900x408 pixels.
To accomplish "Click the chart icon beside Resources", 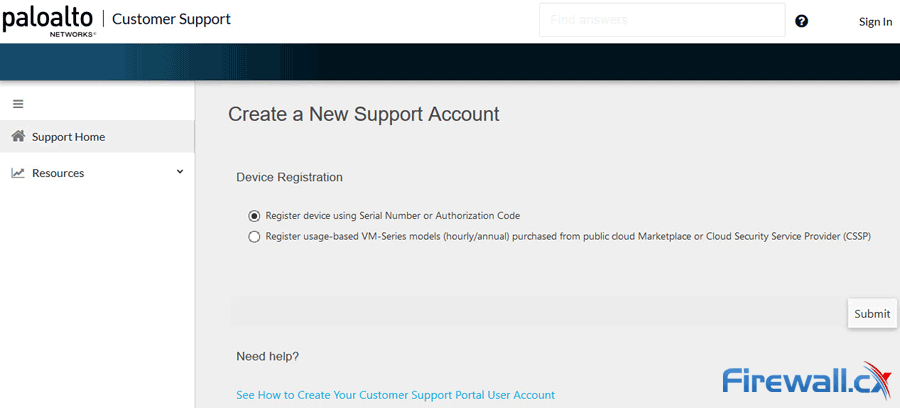I will [x=18, y=173].
